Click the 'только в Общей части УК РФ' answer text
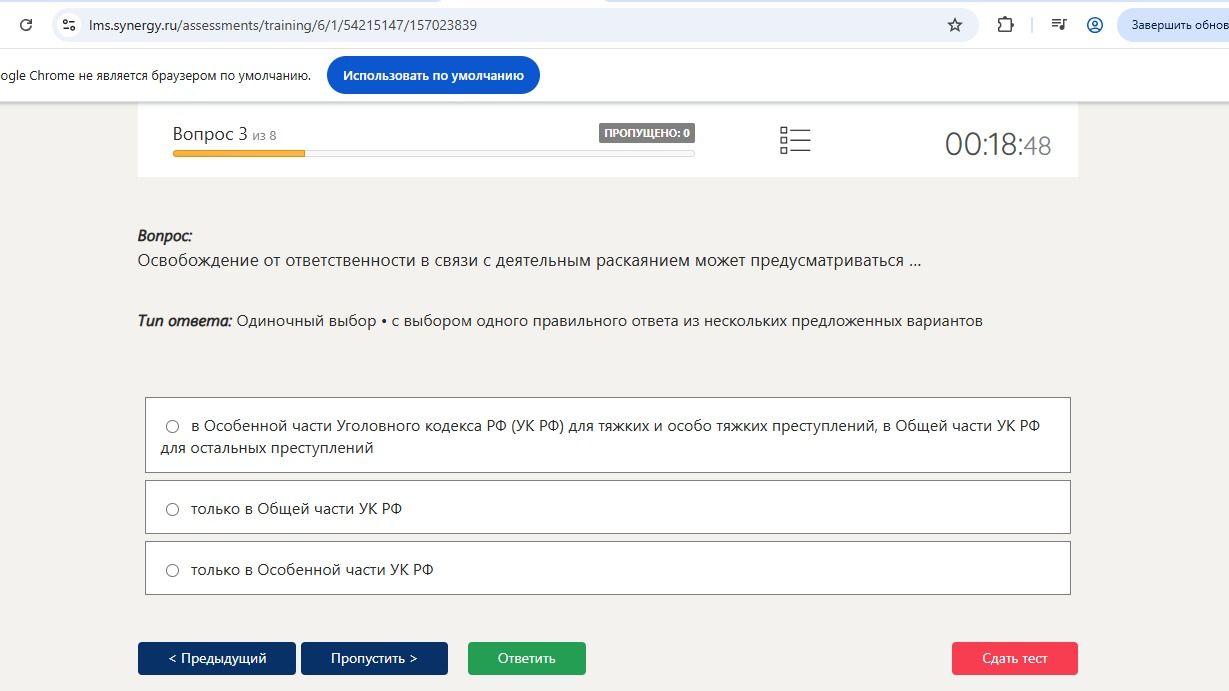1229x691 pixels. (296, 509)
